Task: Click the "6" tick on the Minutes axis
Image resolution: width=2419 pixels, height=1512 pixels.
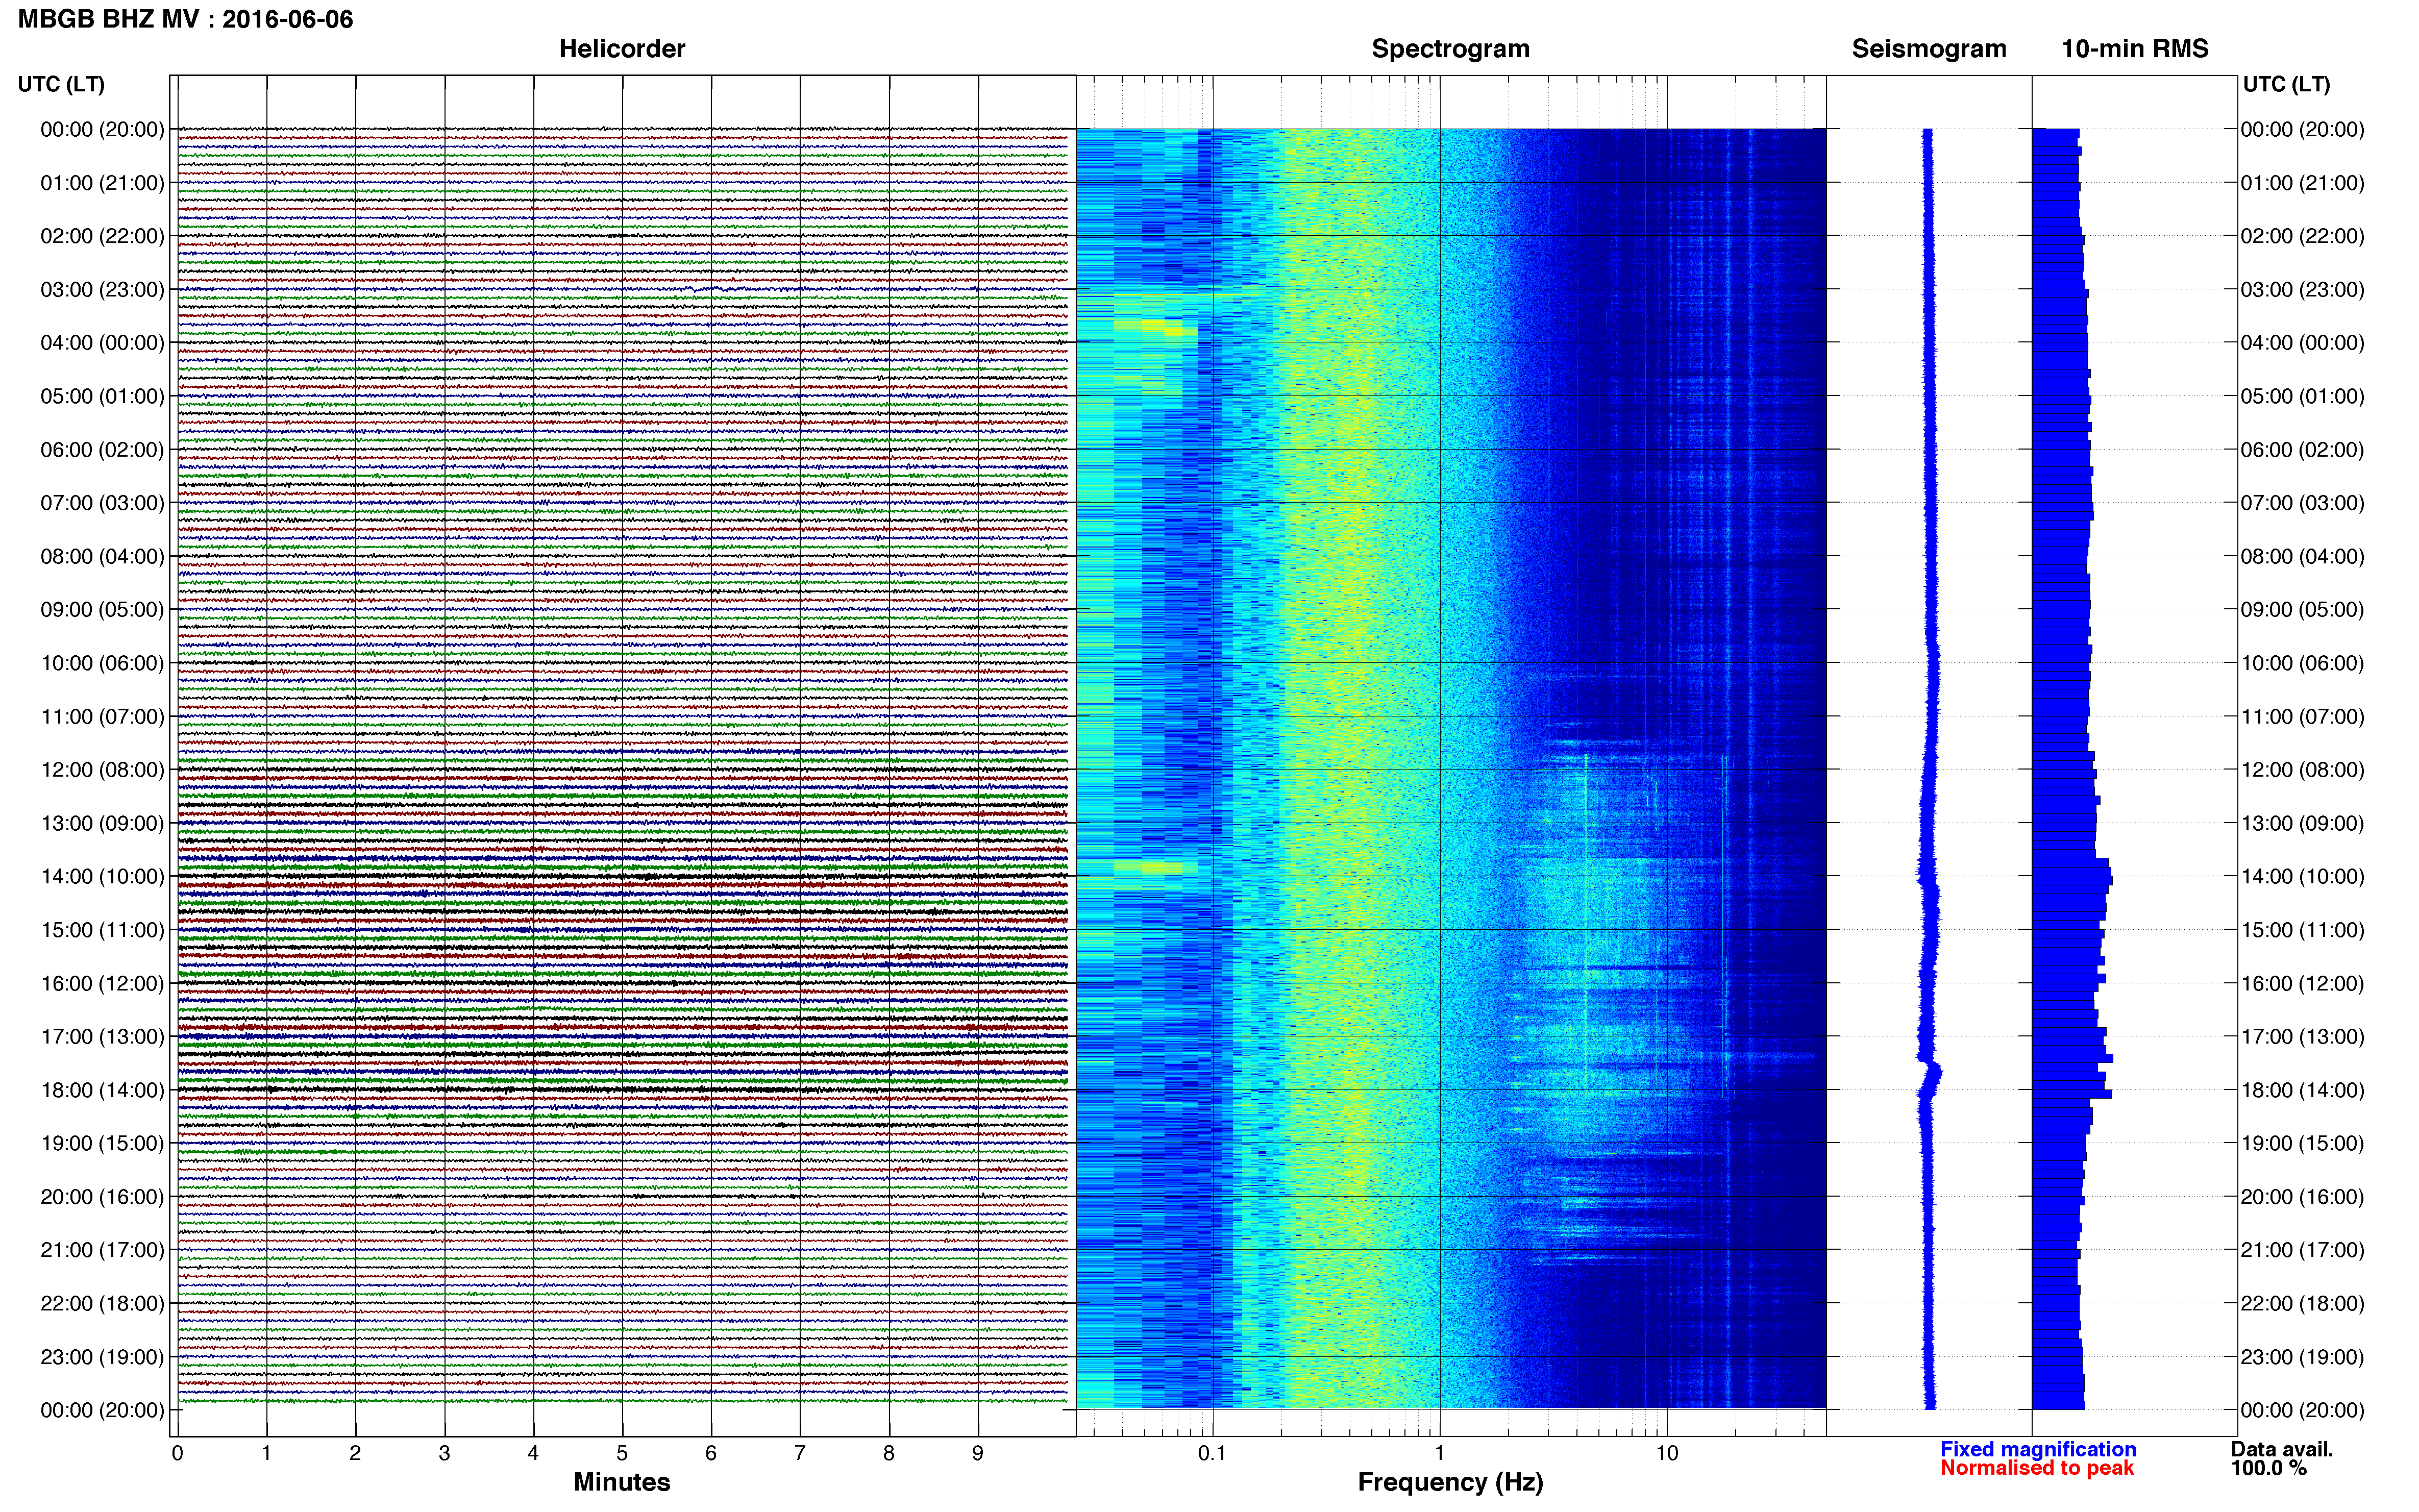Action: (711, 1453)
